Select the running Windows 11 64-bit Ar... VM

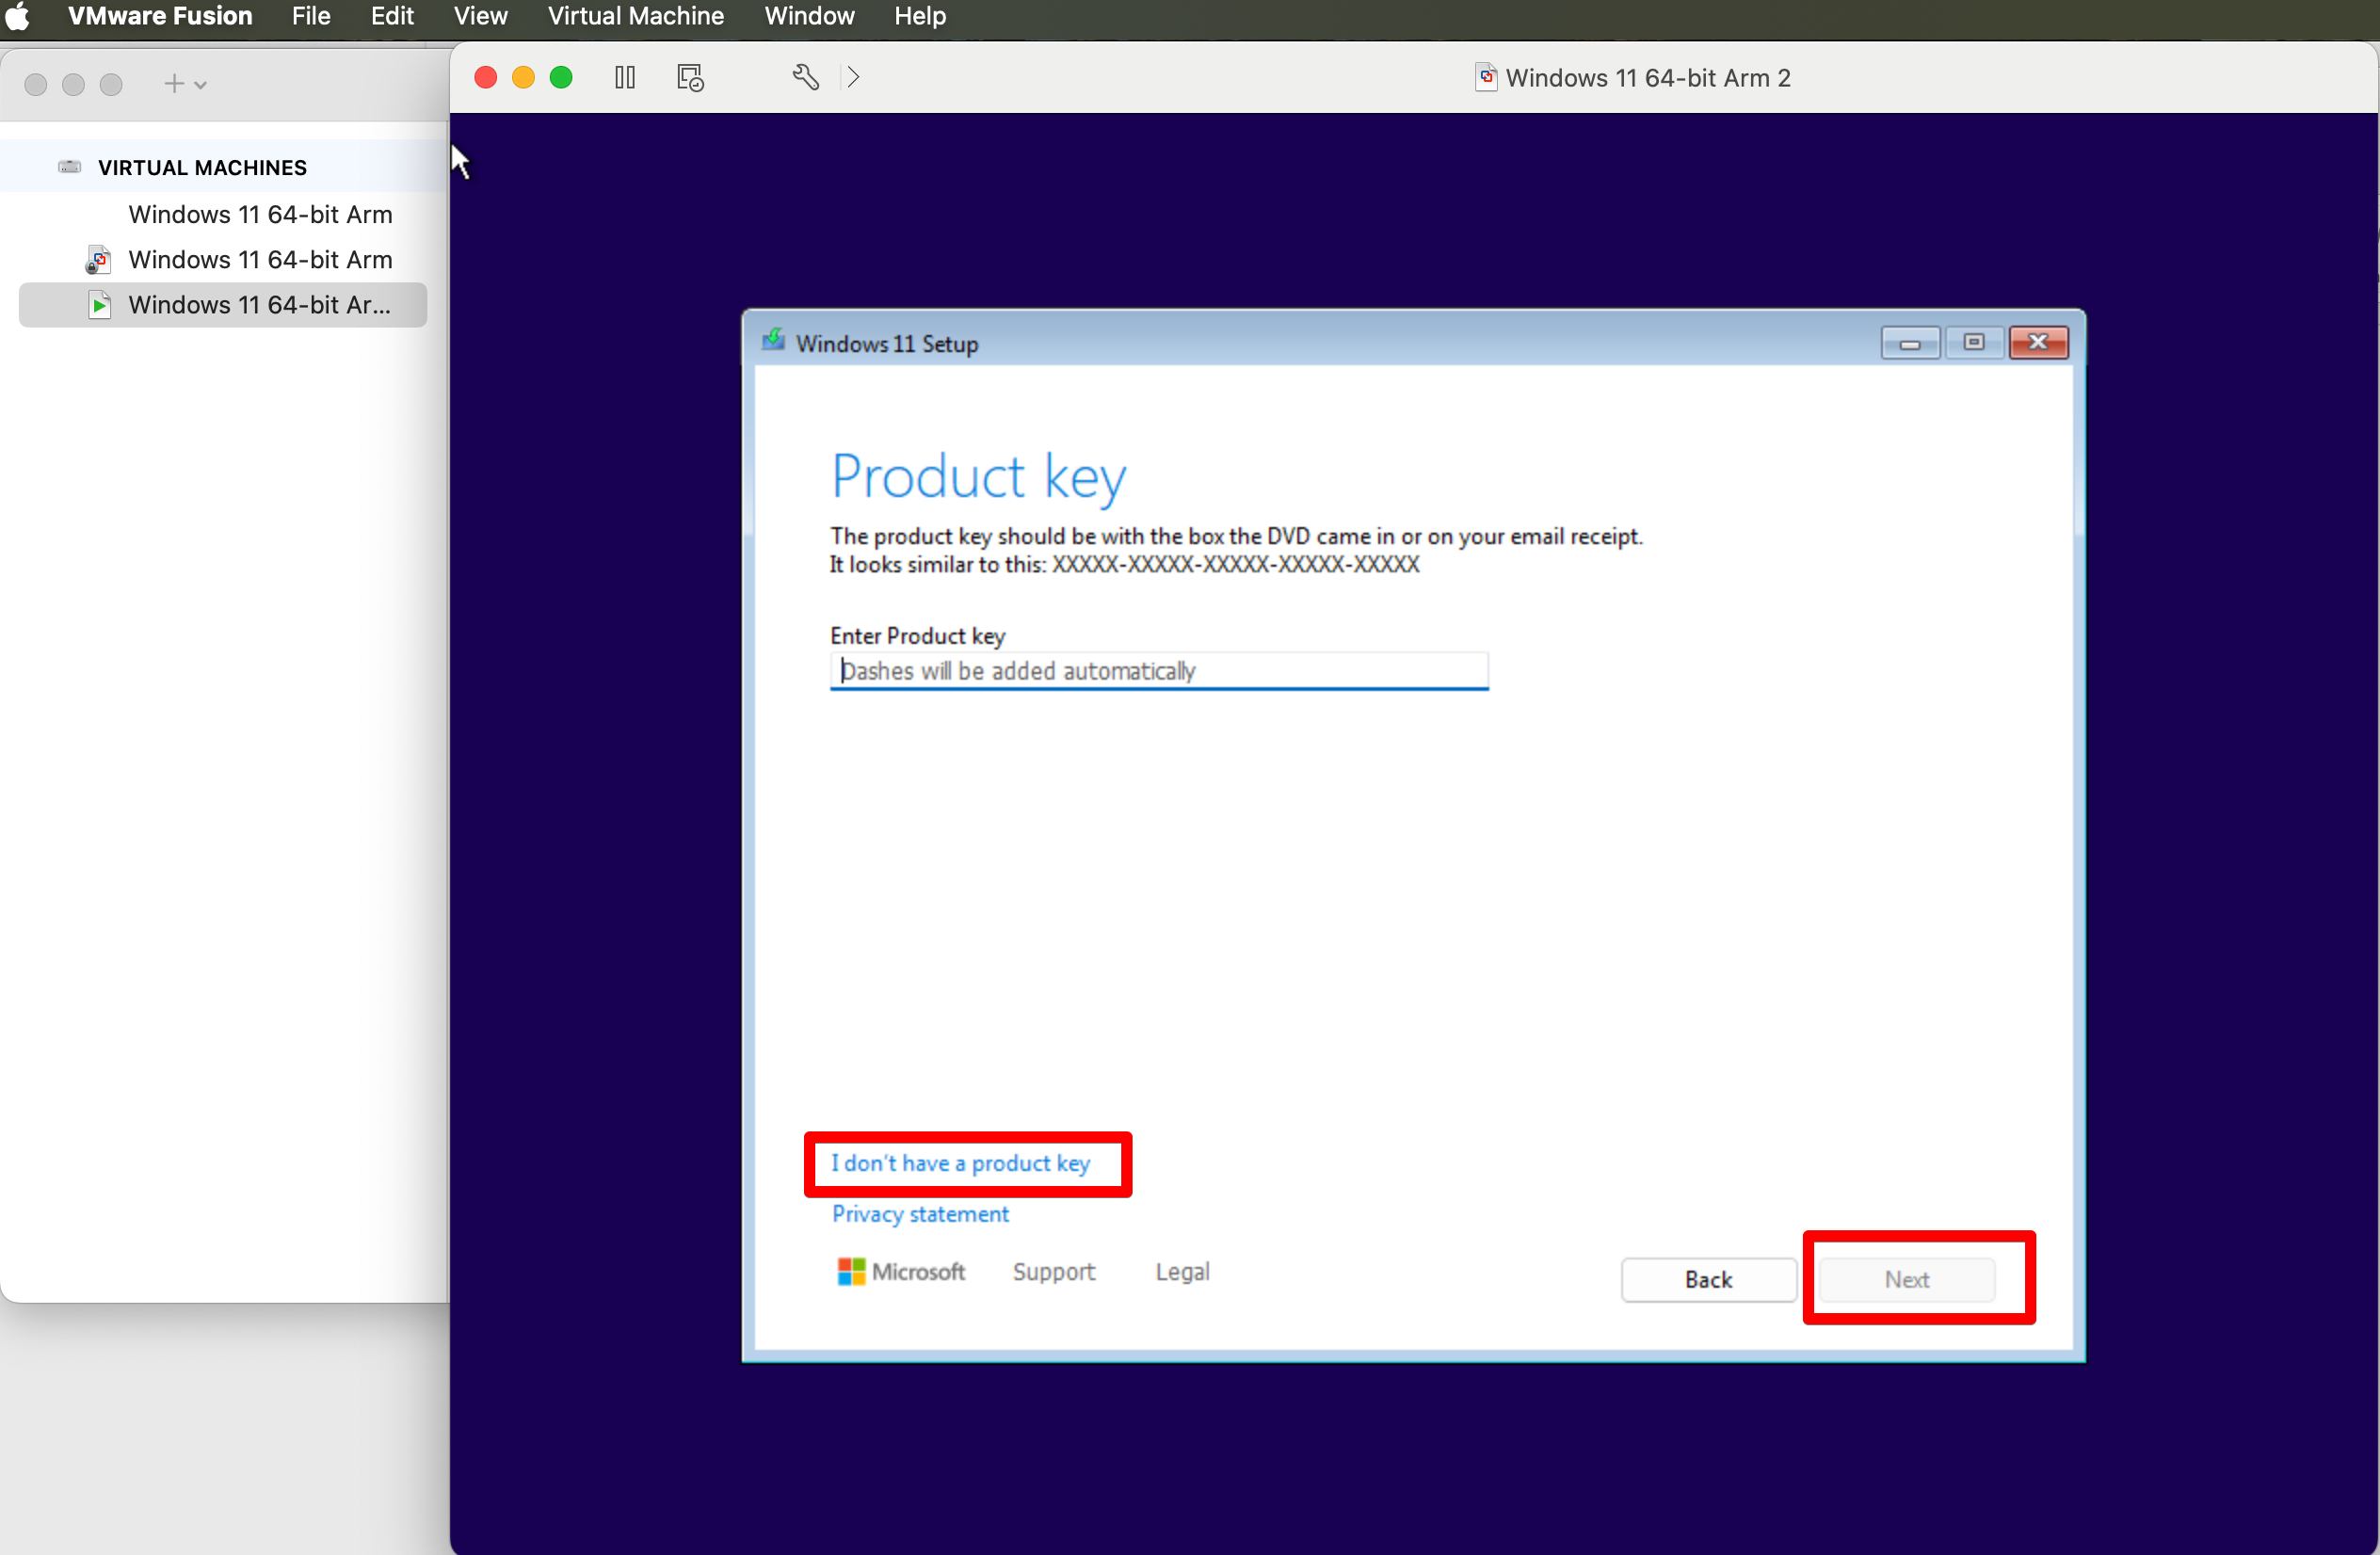click(259, 305)
